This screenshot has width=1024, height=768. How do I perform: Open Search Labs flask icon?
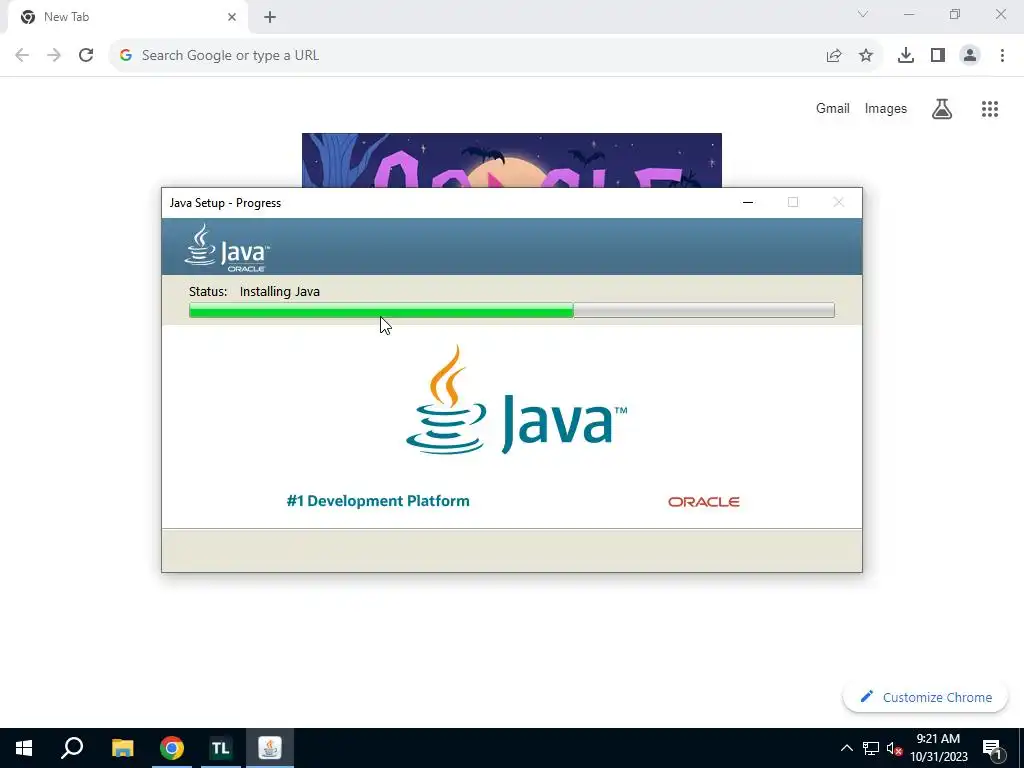click(x=942, y=108)
